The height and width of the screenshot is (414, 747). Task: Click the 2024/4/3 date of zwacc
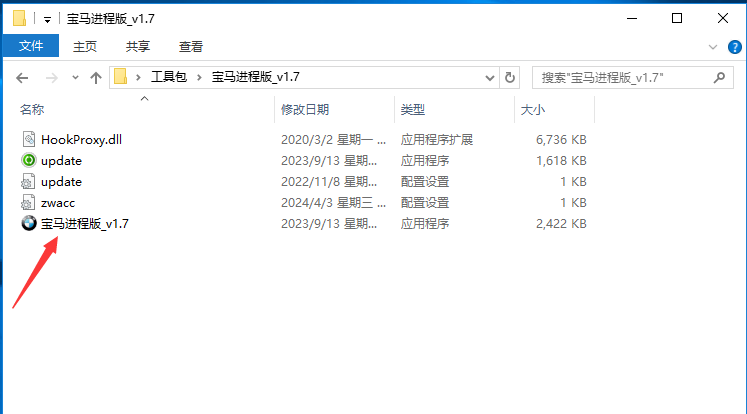(333, 202)
